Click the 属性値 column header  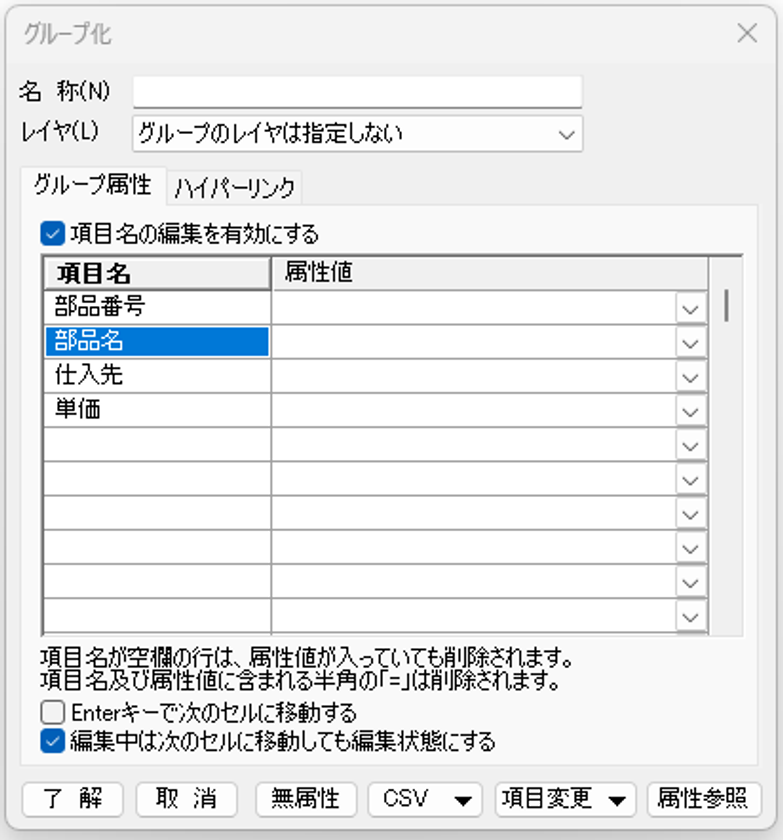click(490, 273)
